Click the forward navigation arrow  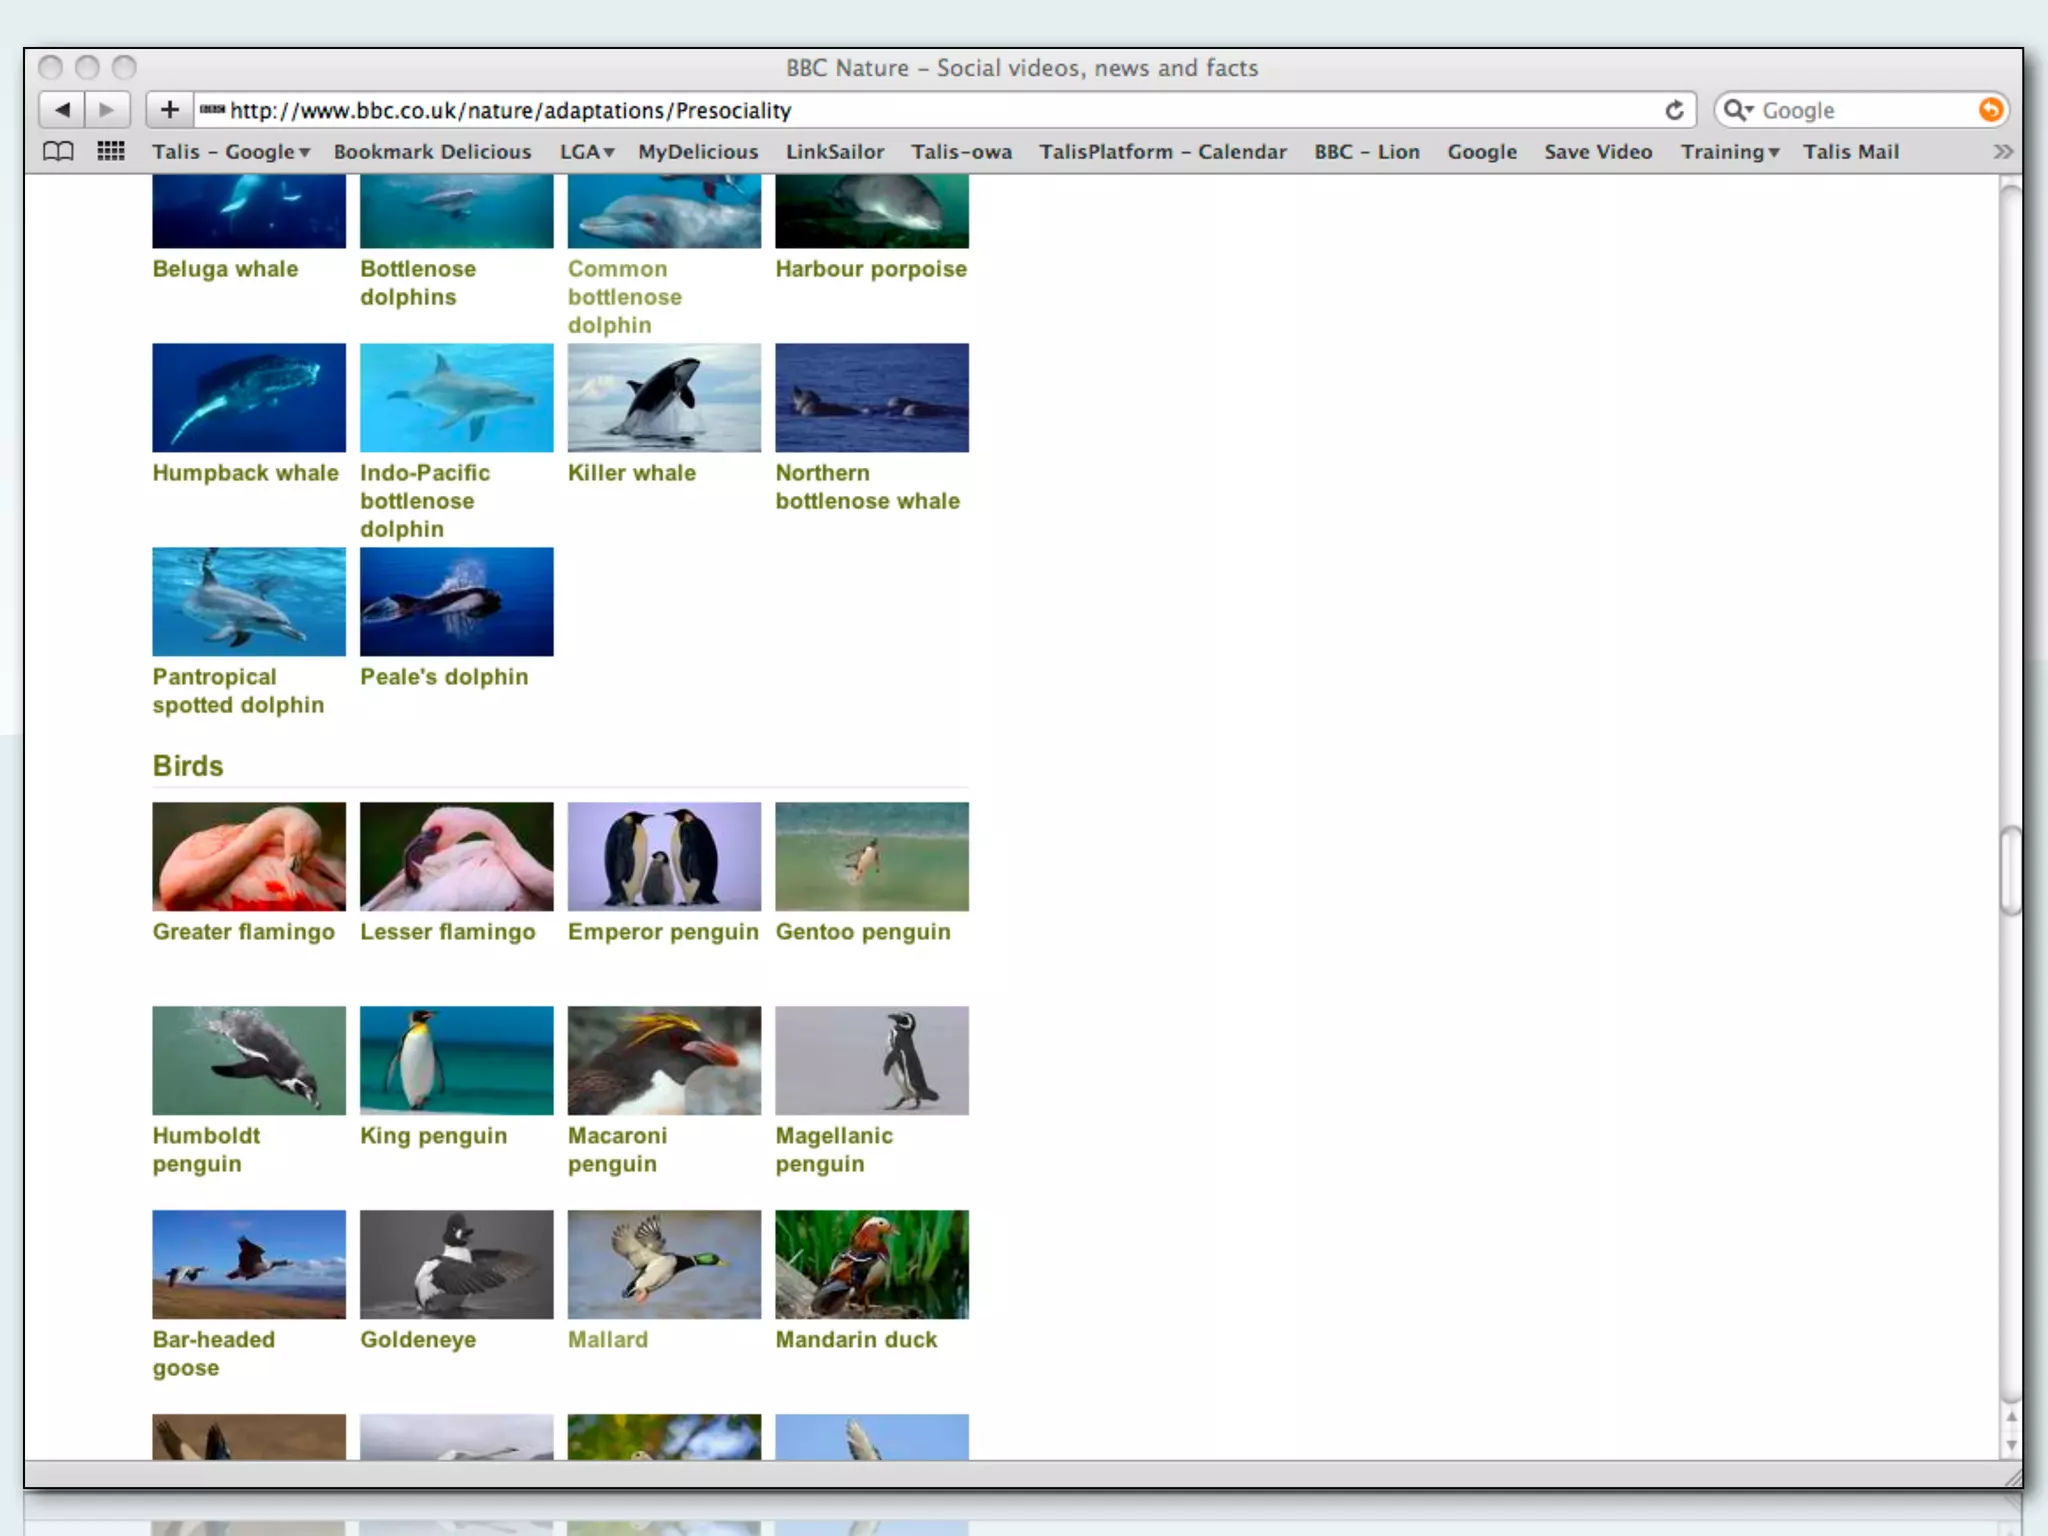coord(107,110)
